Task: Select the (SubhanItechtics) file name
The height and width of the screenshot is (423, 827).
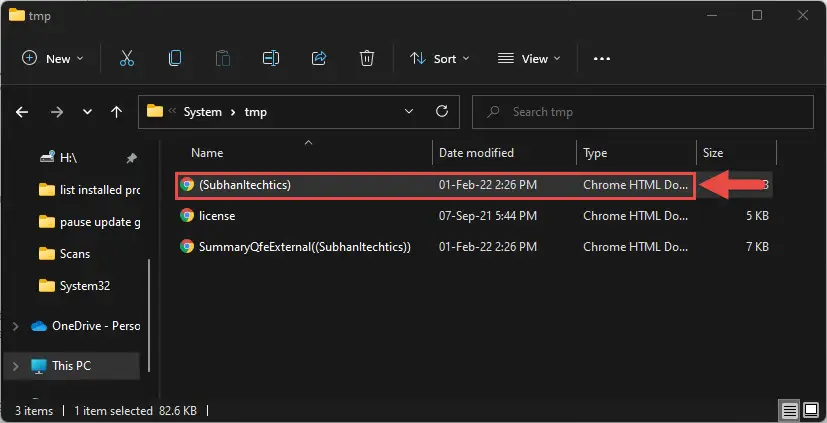Action: [245, 185]
